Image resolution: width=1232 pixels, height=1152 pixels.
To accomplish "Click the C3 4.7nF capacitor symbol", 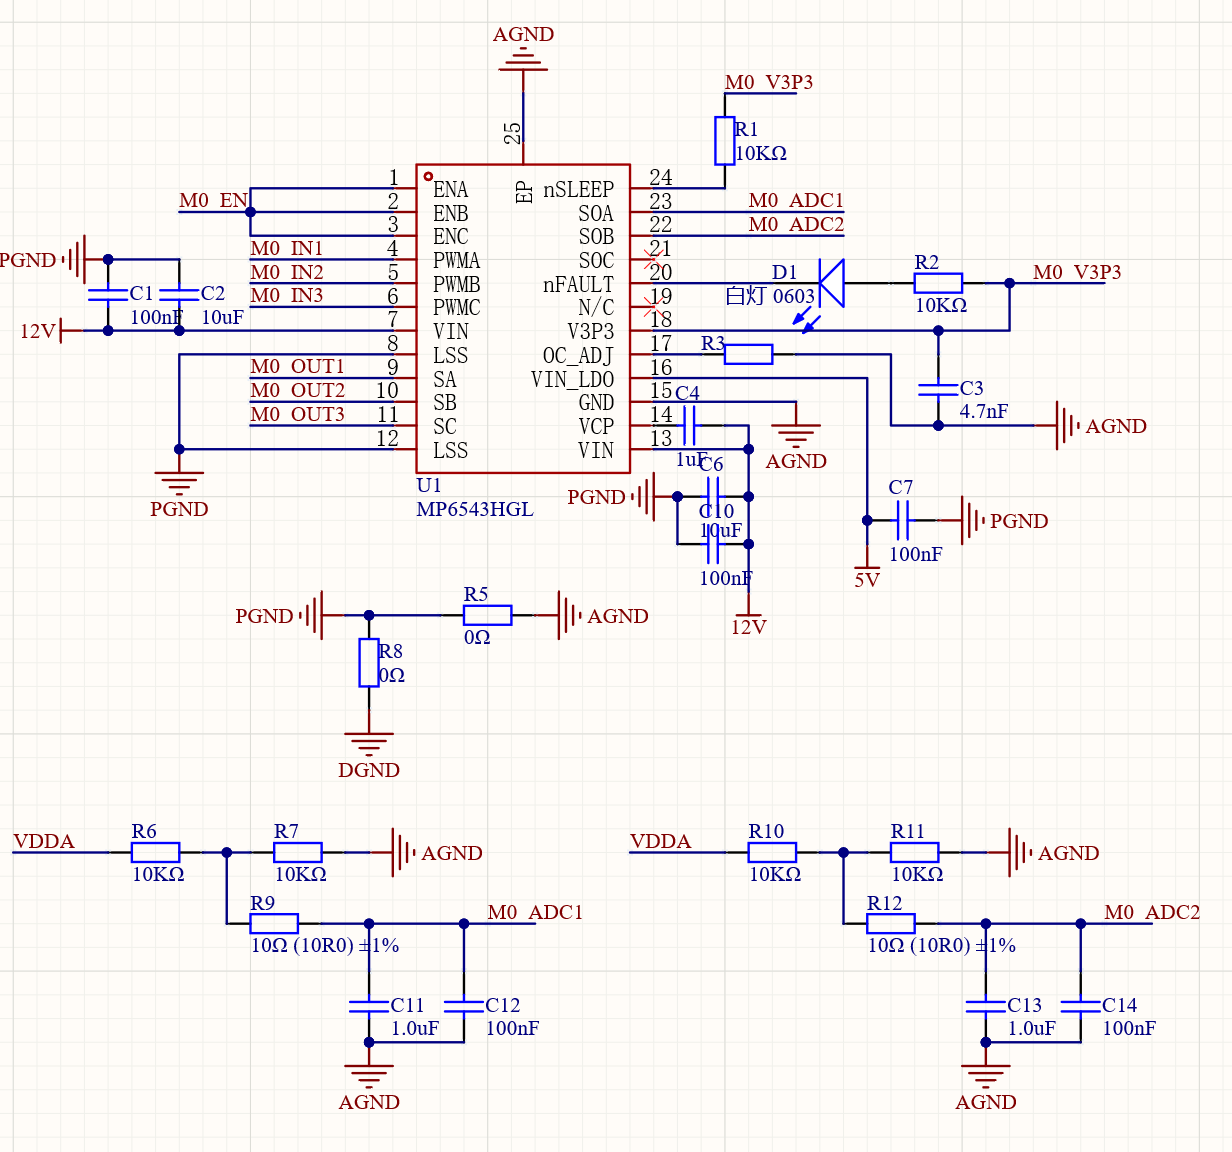I will tap(938, 388).
